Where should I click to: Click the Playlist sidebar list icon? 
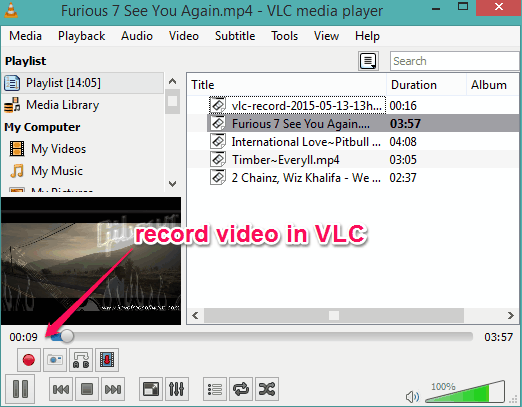(x=12, y=83)
